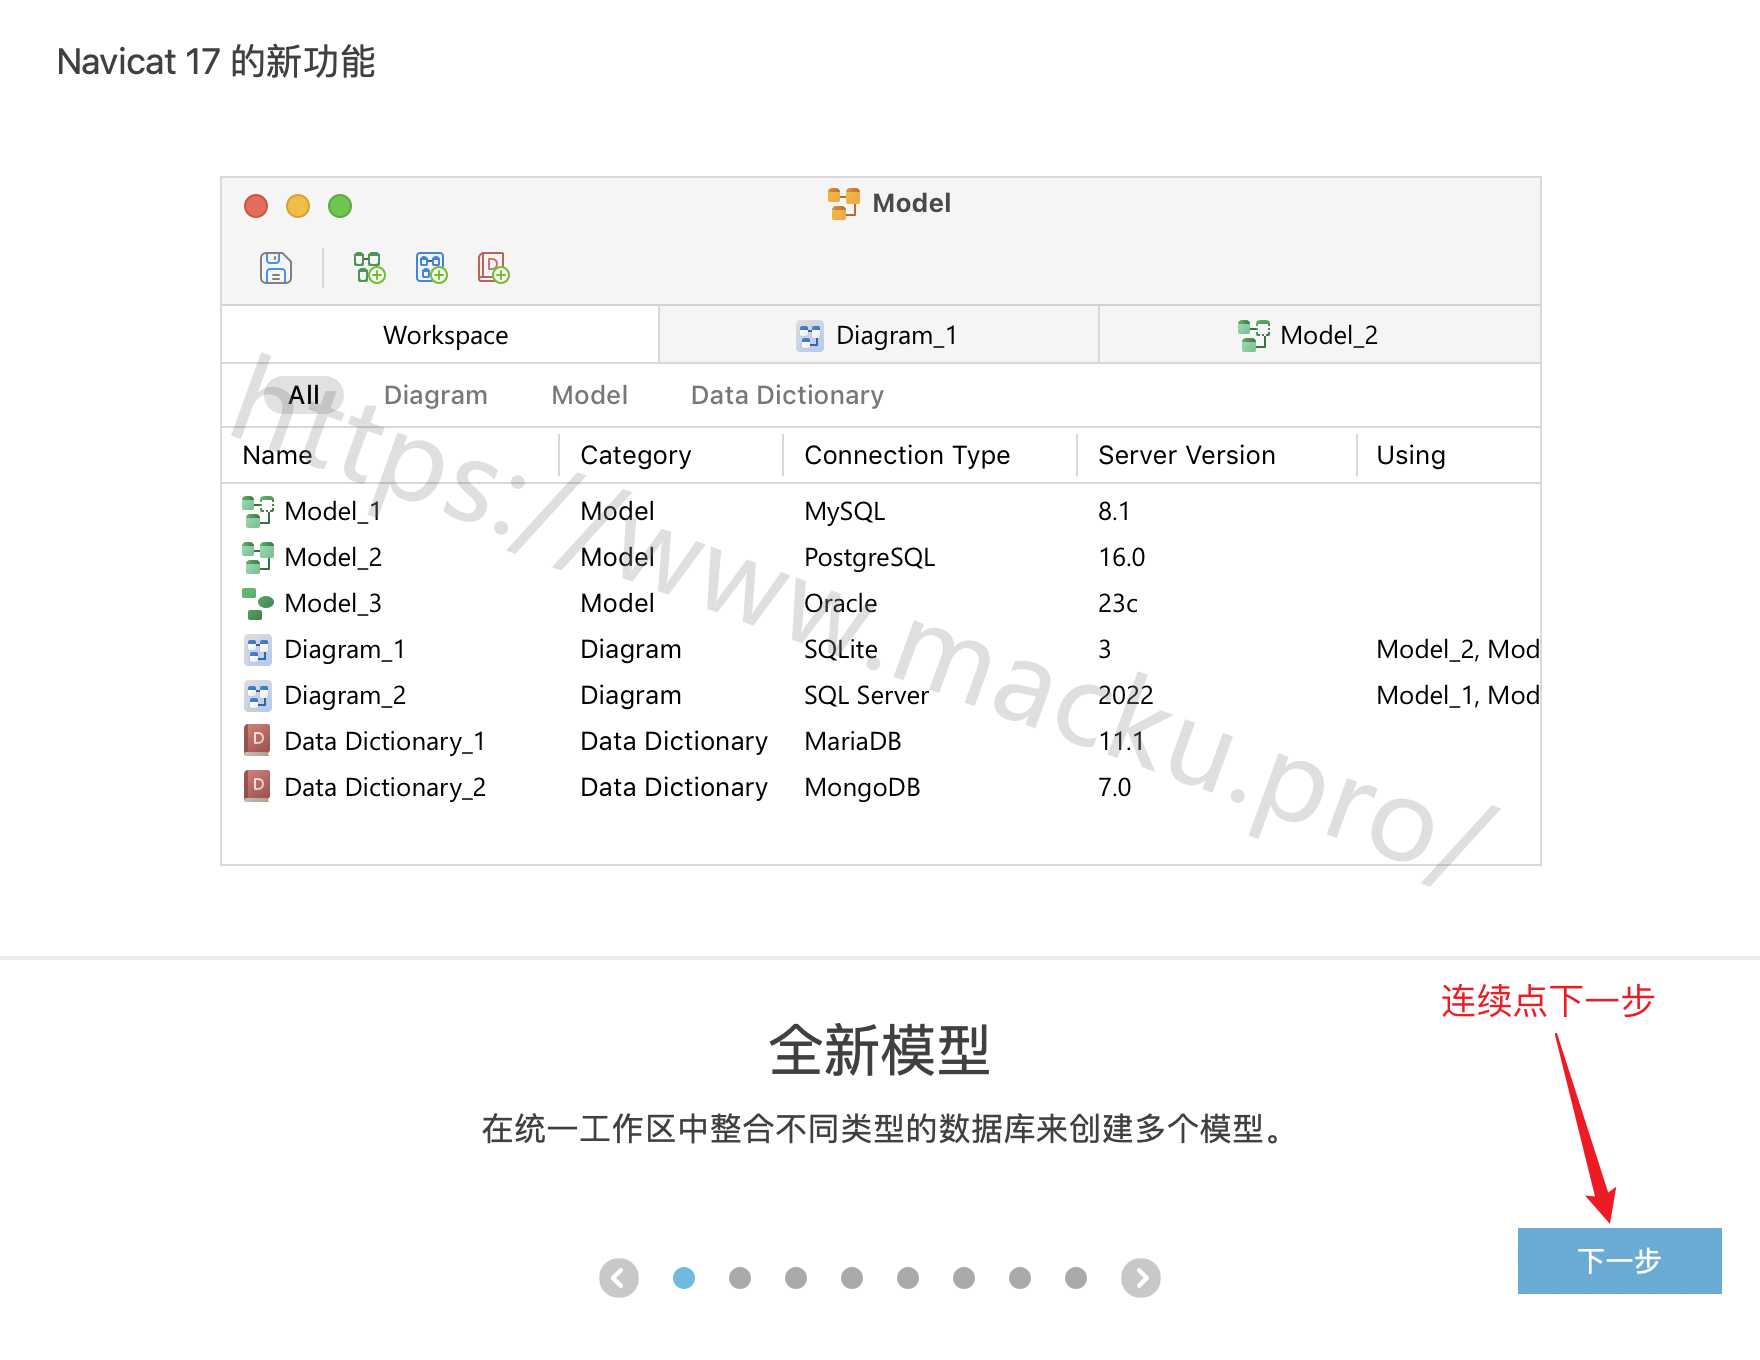Click the PostgreSQL connection type cell
Image resolution: width=1760 pixels, height=1360 pixels.
pos(870,557)
